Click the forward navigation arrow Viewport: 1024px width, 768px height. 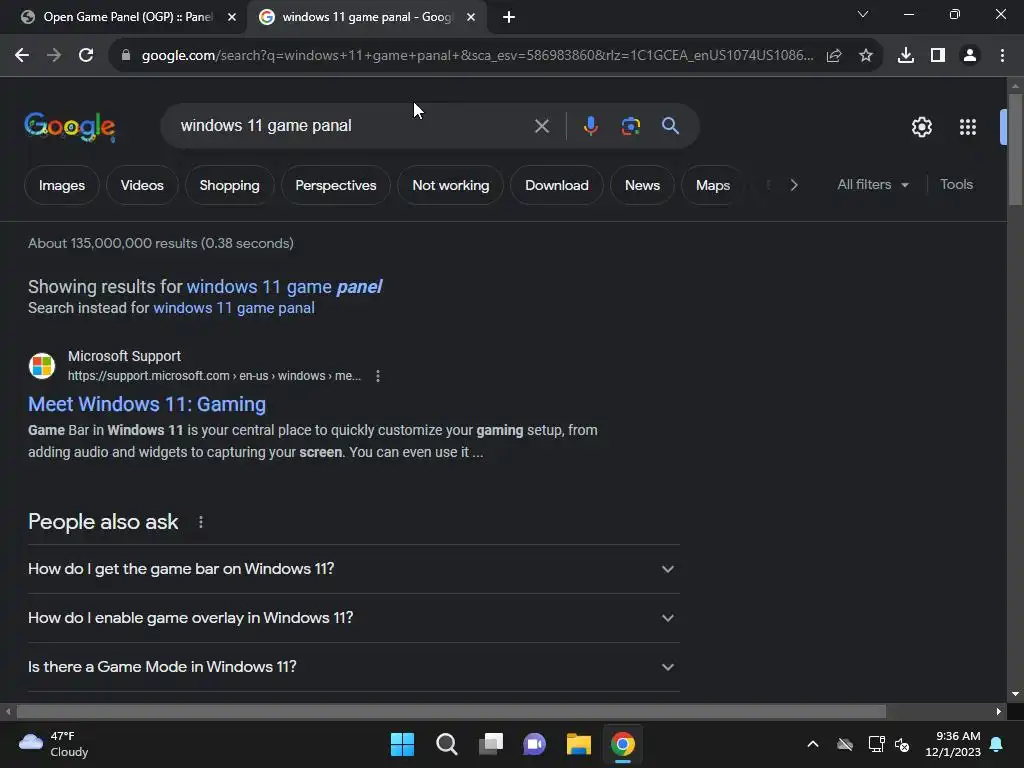[54, 56]
